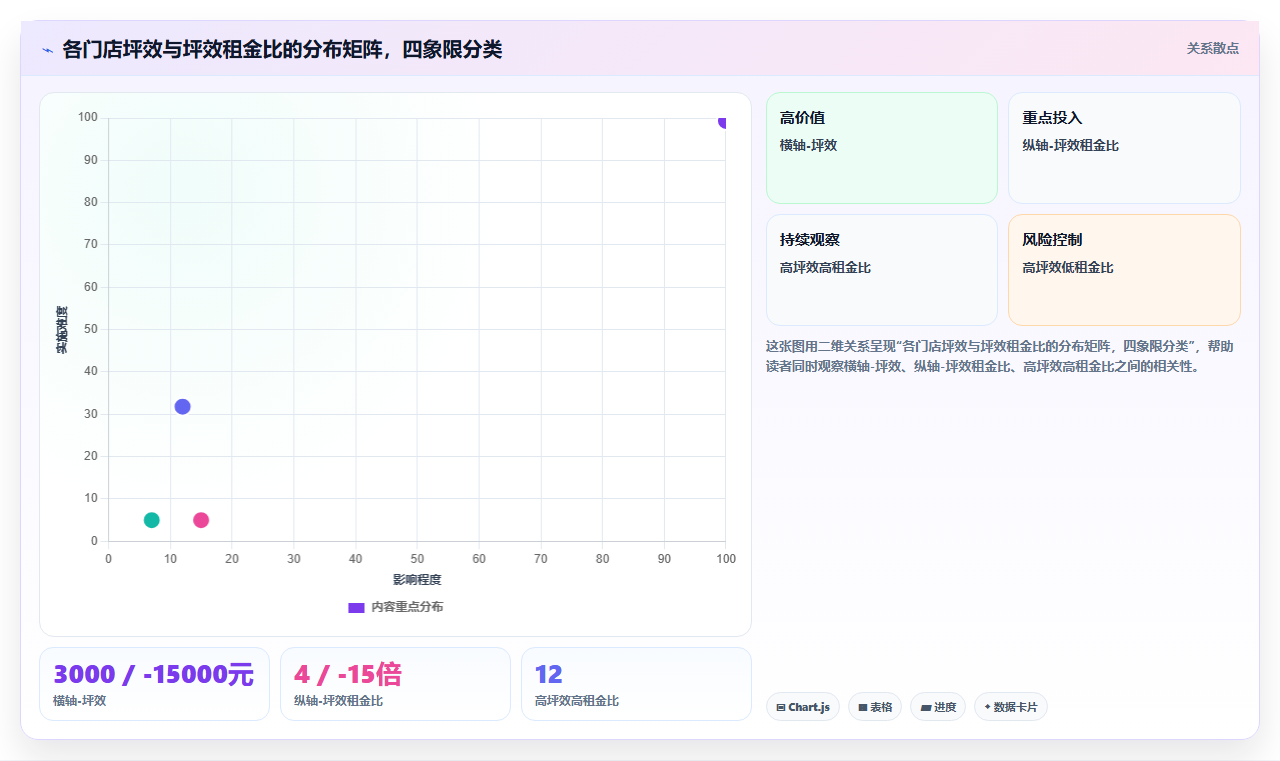The image size is (1280, 761).
Task: Click the chart title 各门店坪效与坪效租金比的分布矩阵
Action: point(282,49)
